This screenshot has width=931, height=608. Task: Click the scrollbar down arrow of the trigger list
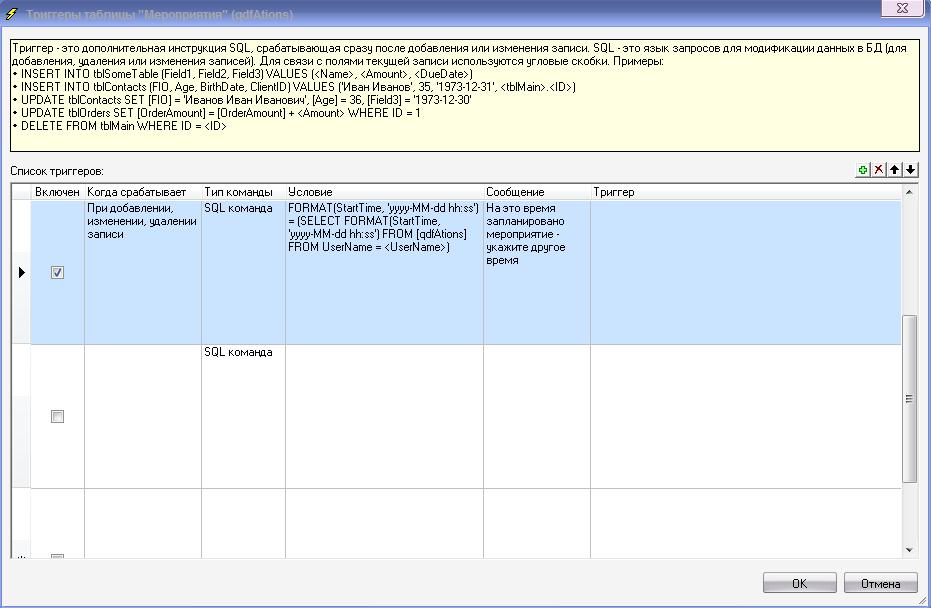click(x=909, y=550)
